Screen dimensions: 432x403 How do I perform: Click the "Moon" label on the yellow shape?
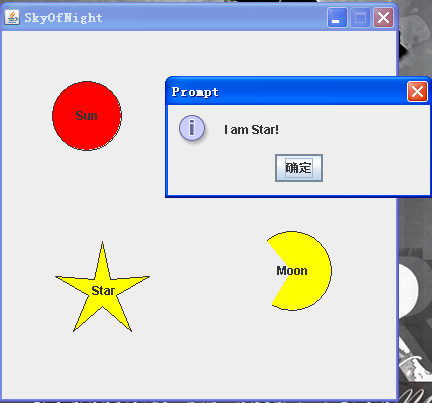292,271
